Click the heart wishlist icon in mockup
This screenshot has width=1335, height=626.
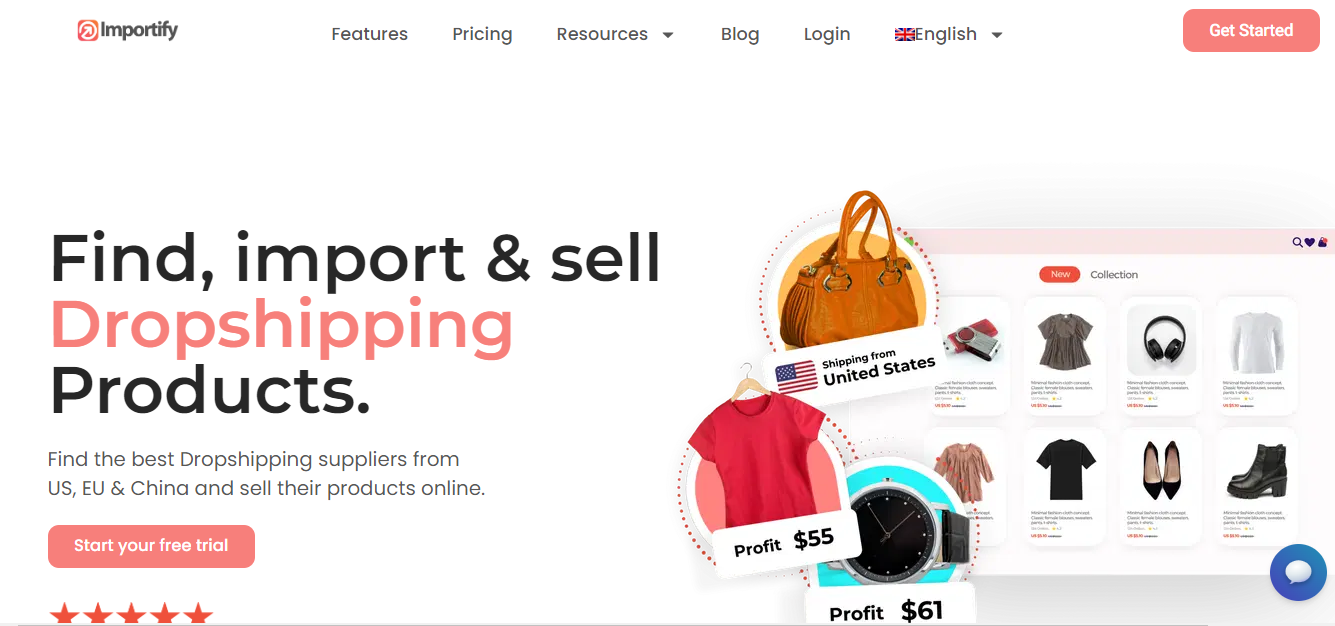click(1310, 242)
